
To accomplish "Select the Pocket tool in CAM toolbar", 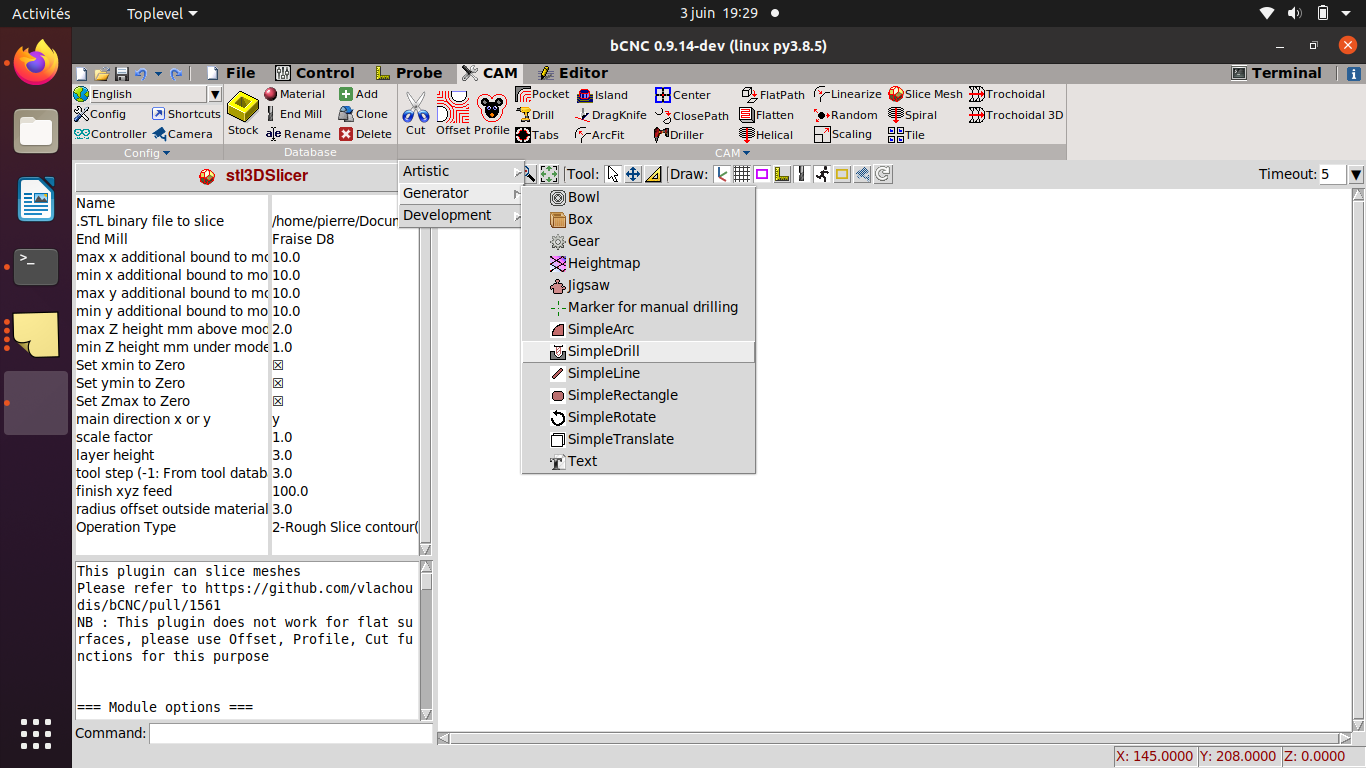I will [541, 94].
